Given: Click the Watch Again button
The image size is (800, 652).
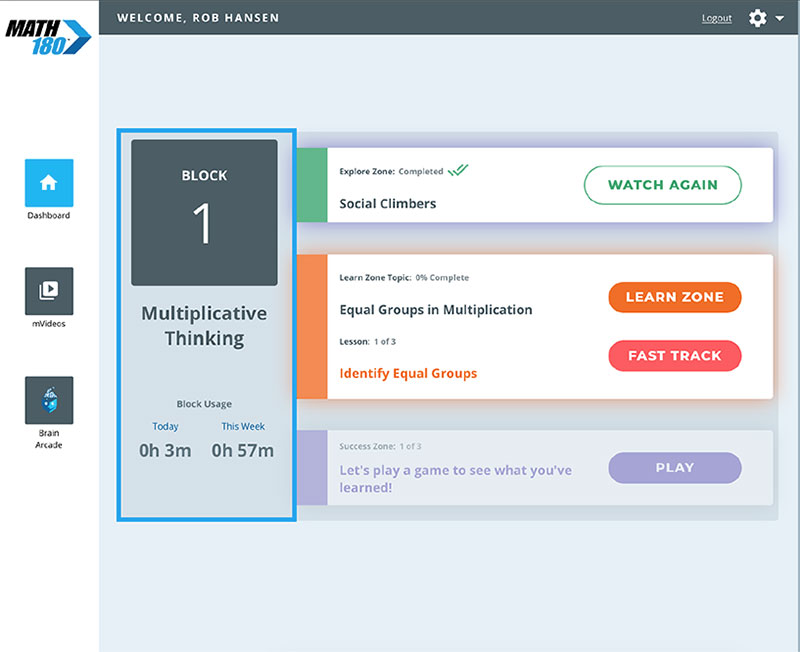Looking at the screenshot, I should click(663, 185).
